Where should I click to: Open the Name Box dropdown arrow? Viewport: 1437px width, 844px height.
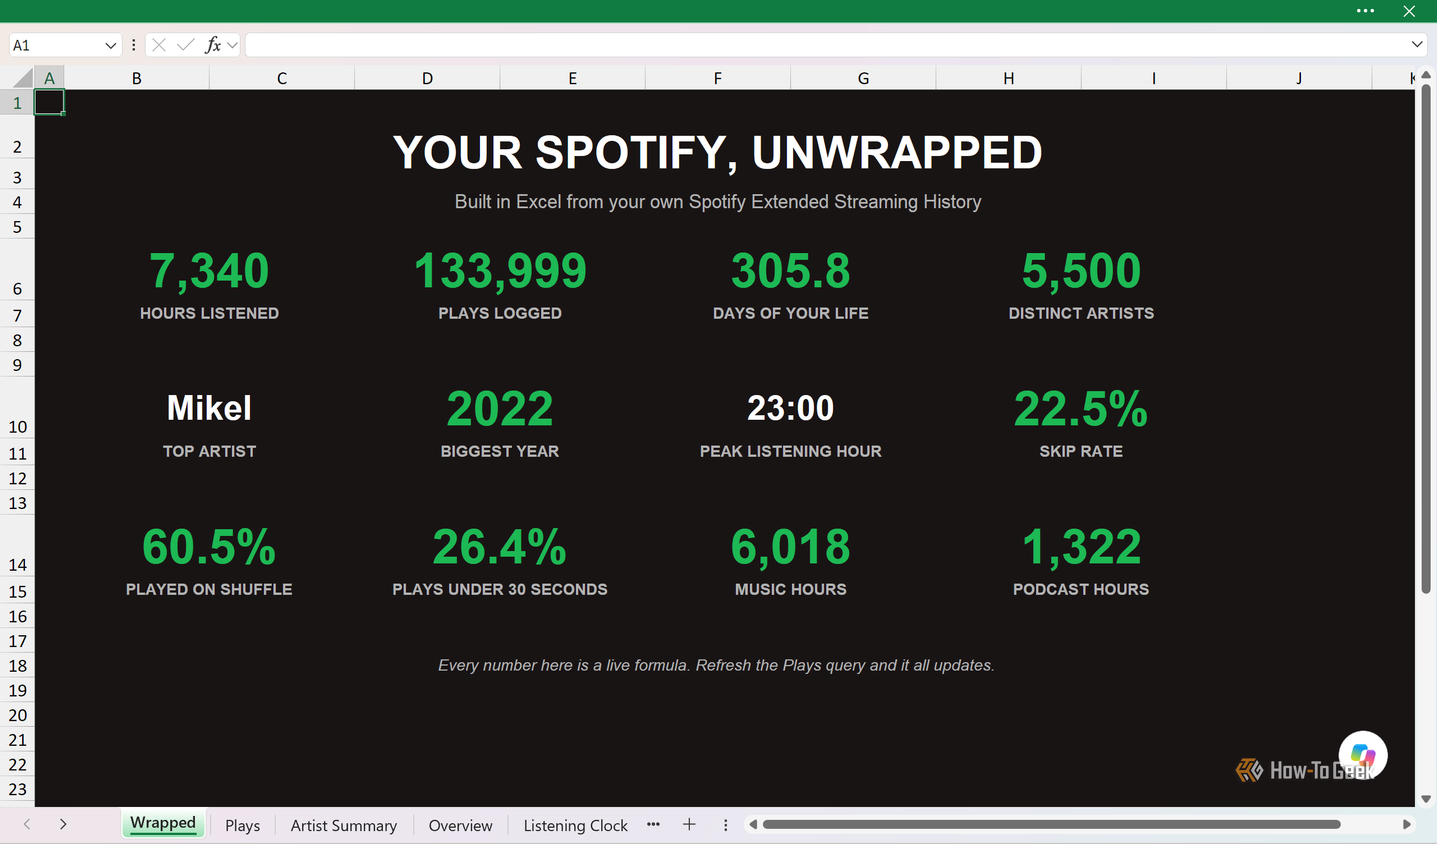(x=110, y=45)
